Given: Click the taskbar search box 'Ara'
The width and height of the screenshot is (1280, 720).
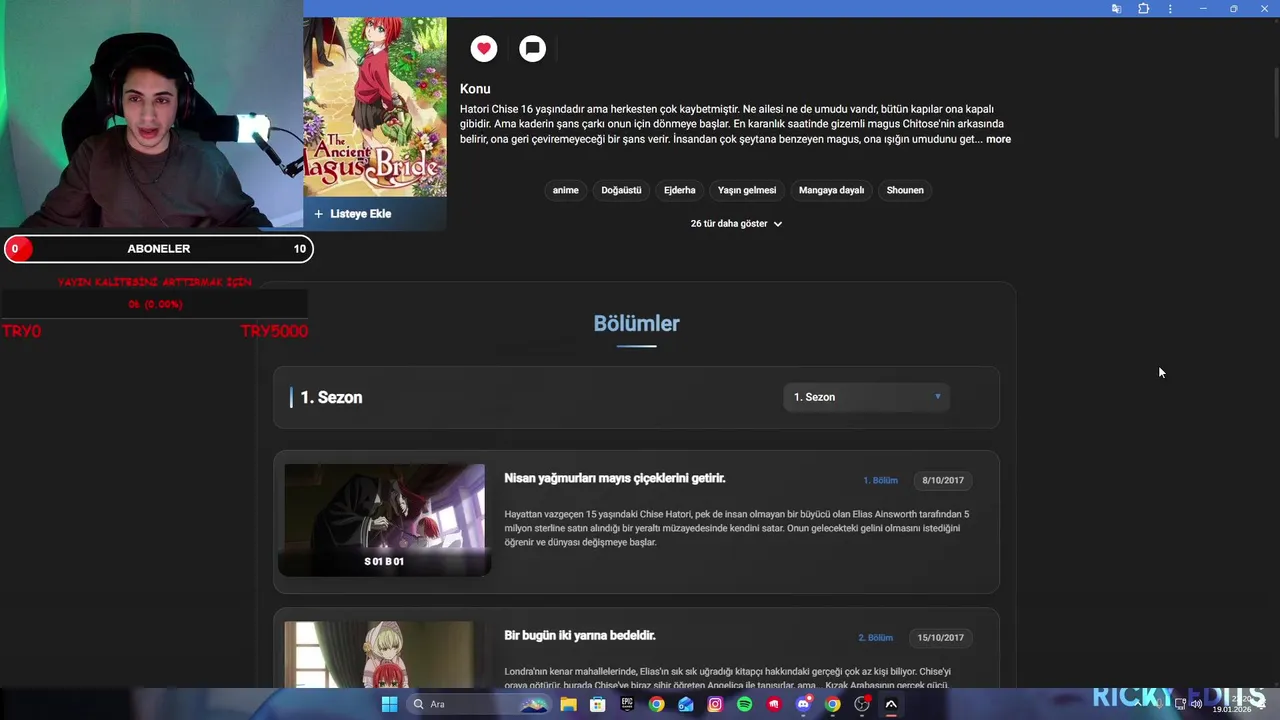Looking at the screenshot, I should pyautogui.click(x=480, y=704).
